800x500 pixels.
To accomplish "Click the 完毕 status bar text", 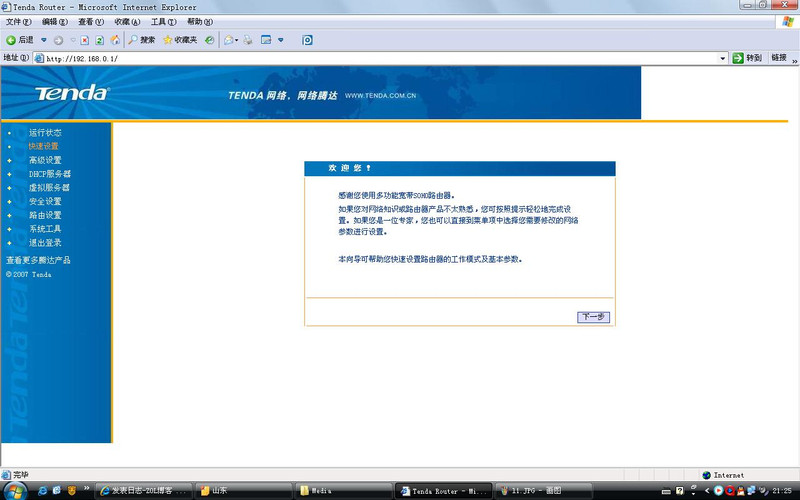I will tap(21, 475).
